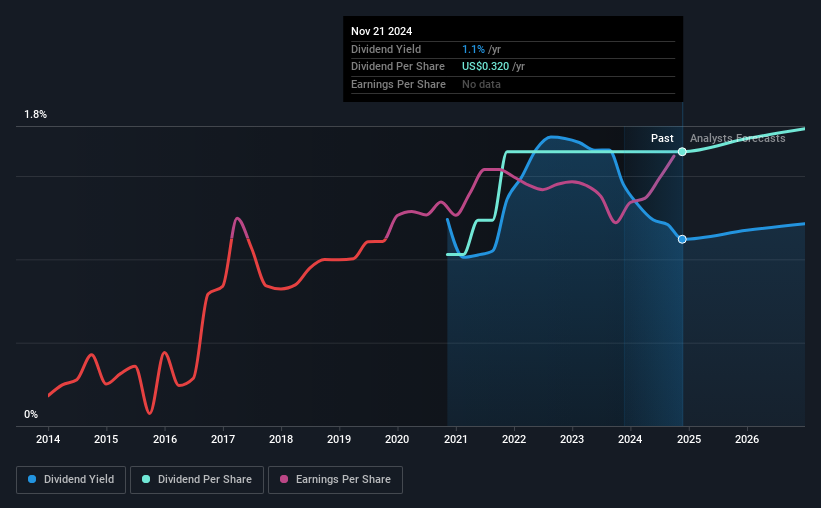Click the blue Dividend Yield legend dot
This screenshot has height=508, width=821.
[x=32, y=479]
